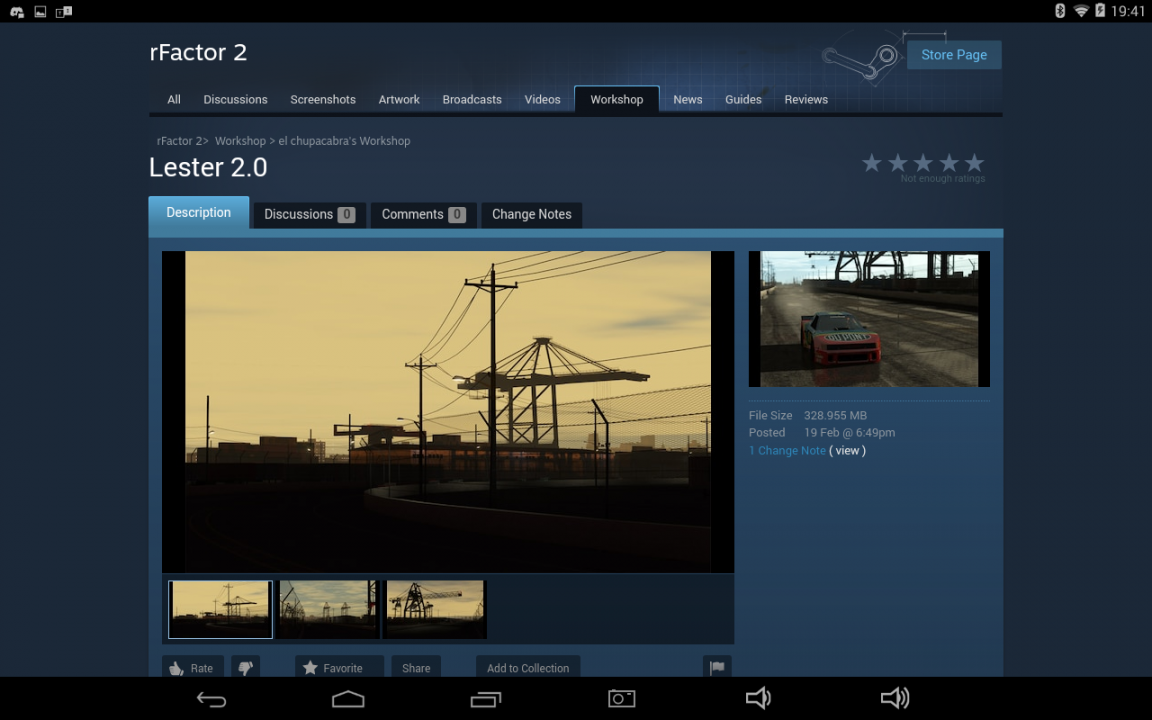Click the race car preview image

click(869, 319)
